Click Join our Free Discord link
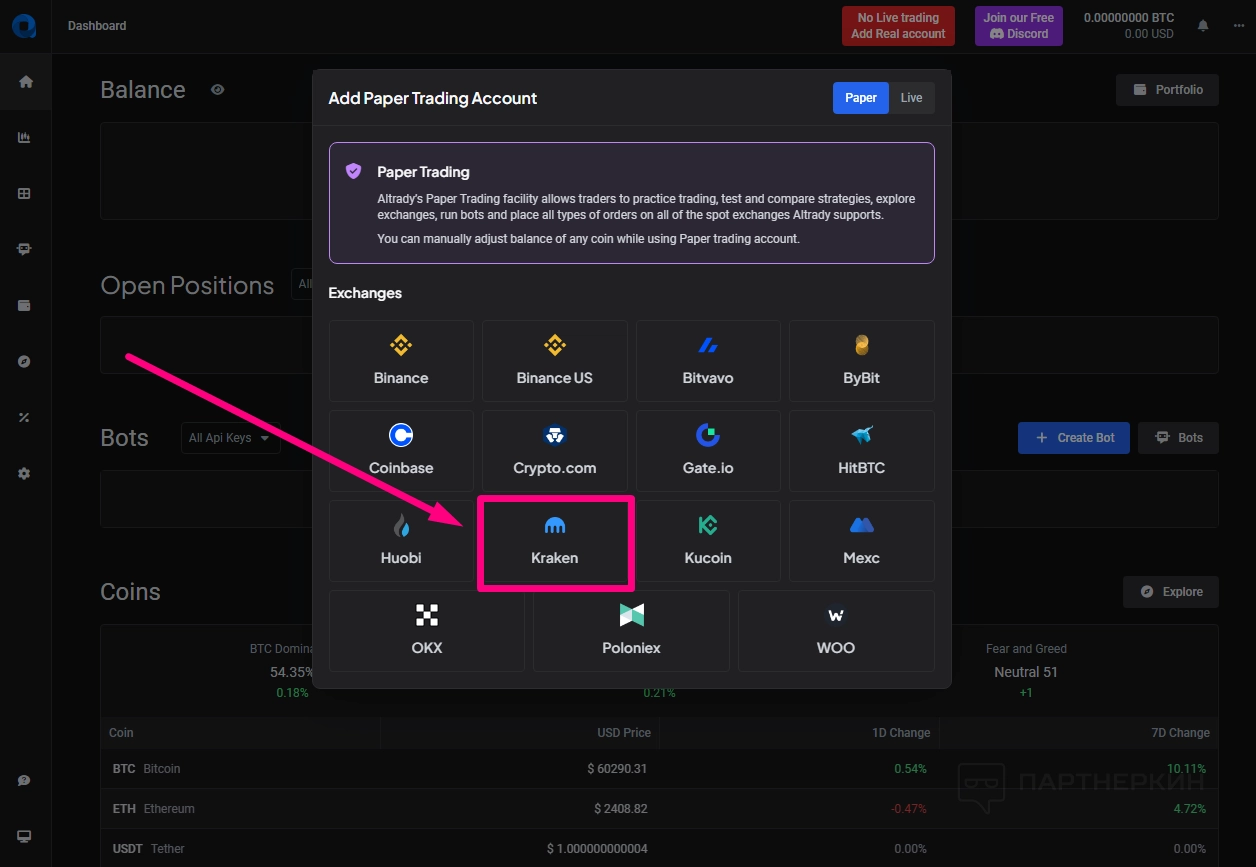This screenshot has width=1256, height=867. point(1018,26)
